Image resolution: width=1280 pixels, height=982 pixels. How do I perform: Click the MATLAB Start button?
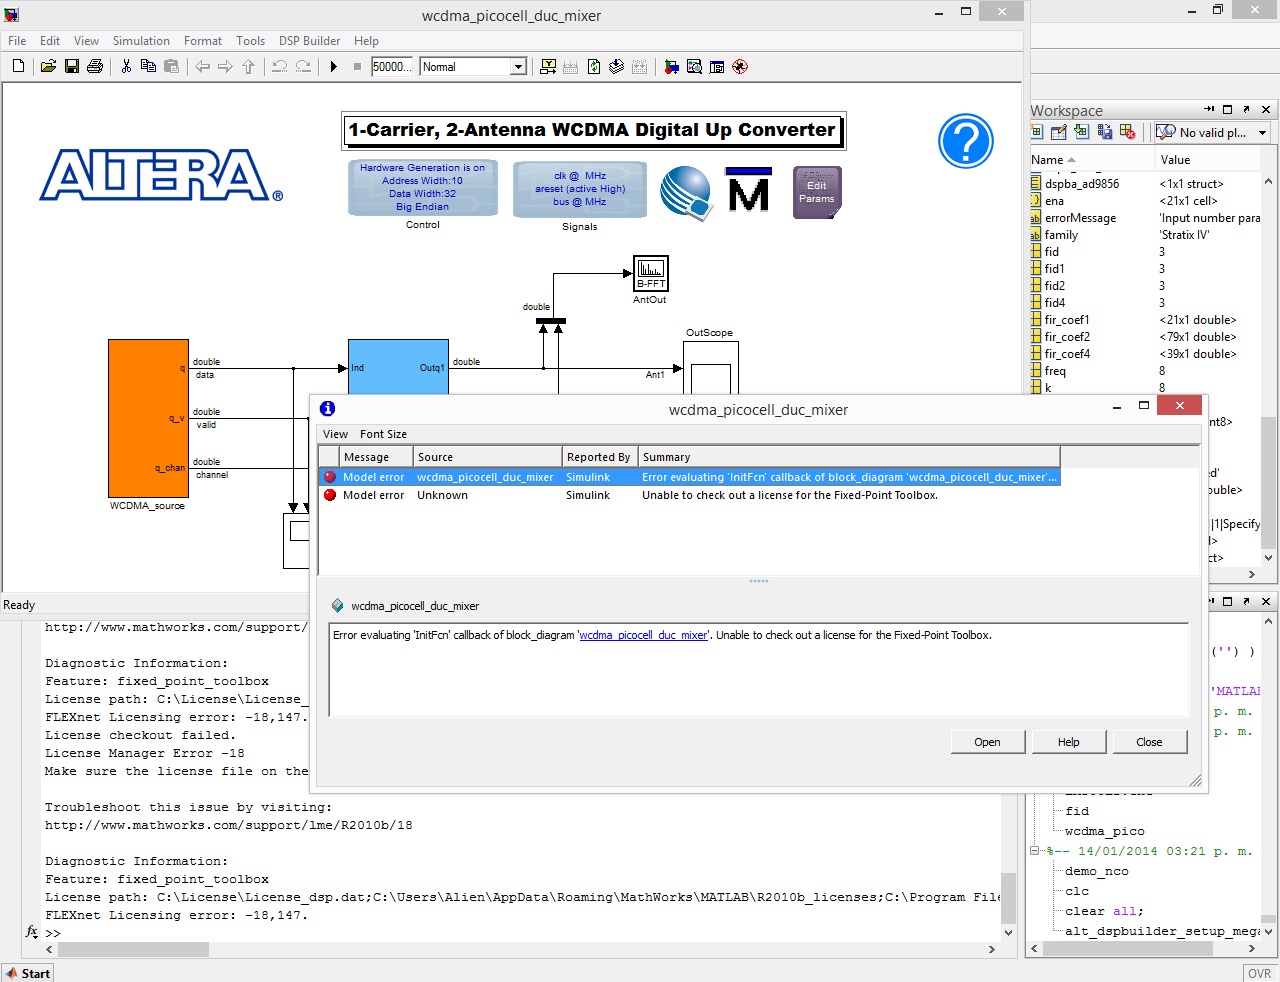tap(28, 973)
